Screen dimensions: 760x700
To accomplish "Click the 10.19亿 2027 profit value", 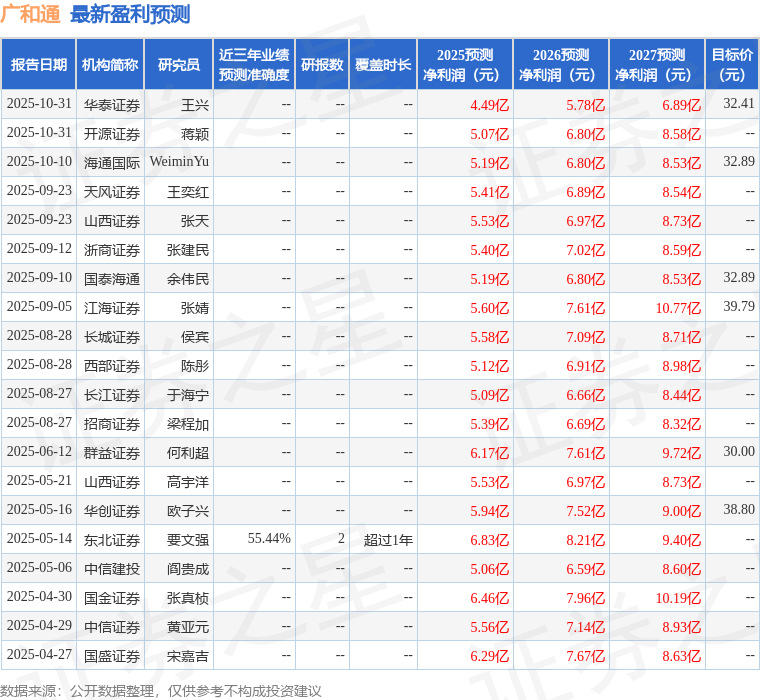I will (x=679, y=598).
